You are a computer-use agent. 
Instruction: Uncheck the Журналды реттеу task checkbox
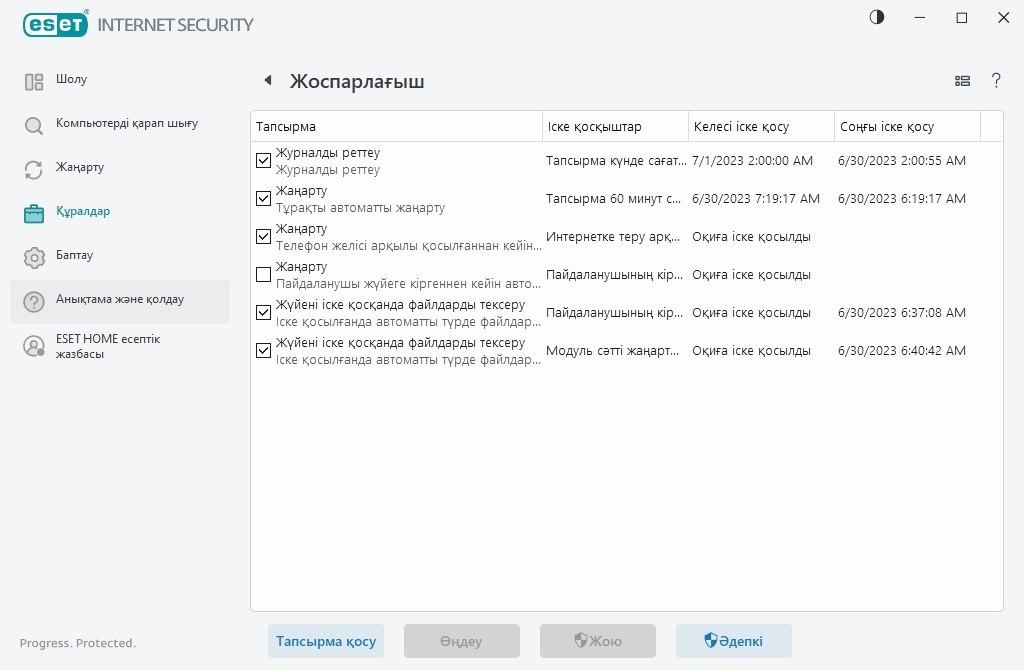click(264, 160)
